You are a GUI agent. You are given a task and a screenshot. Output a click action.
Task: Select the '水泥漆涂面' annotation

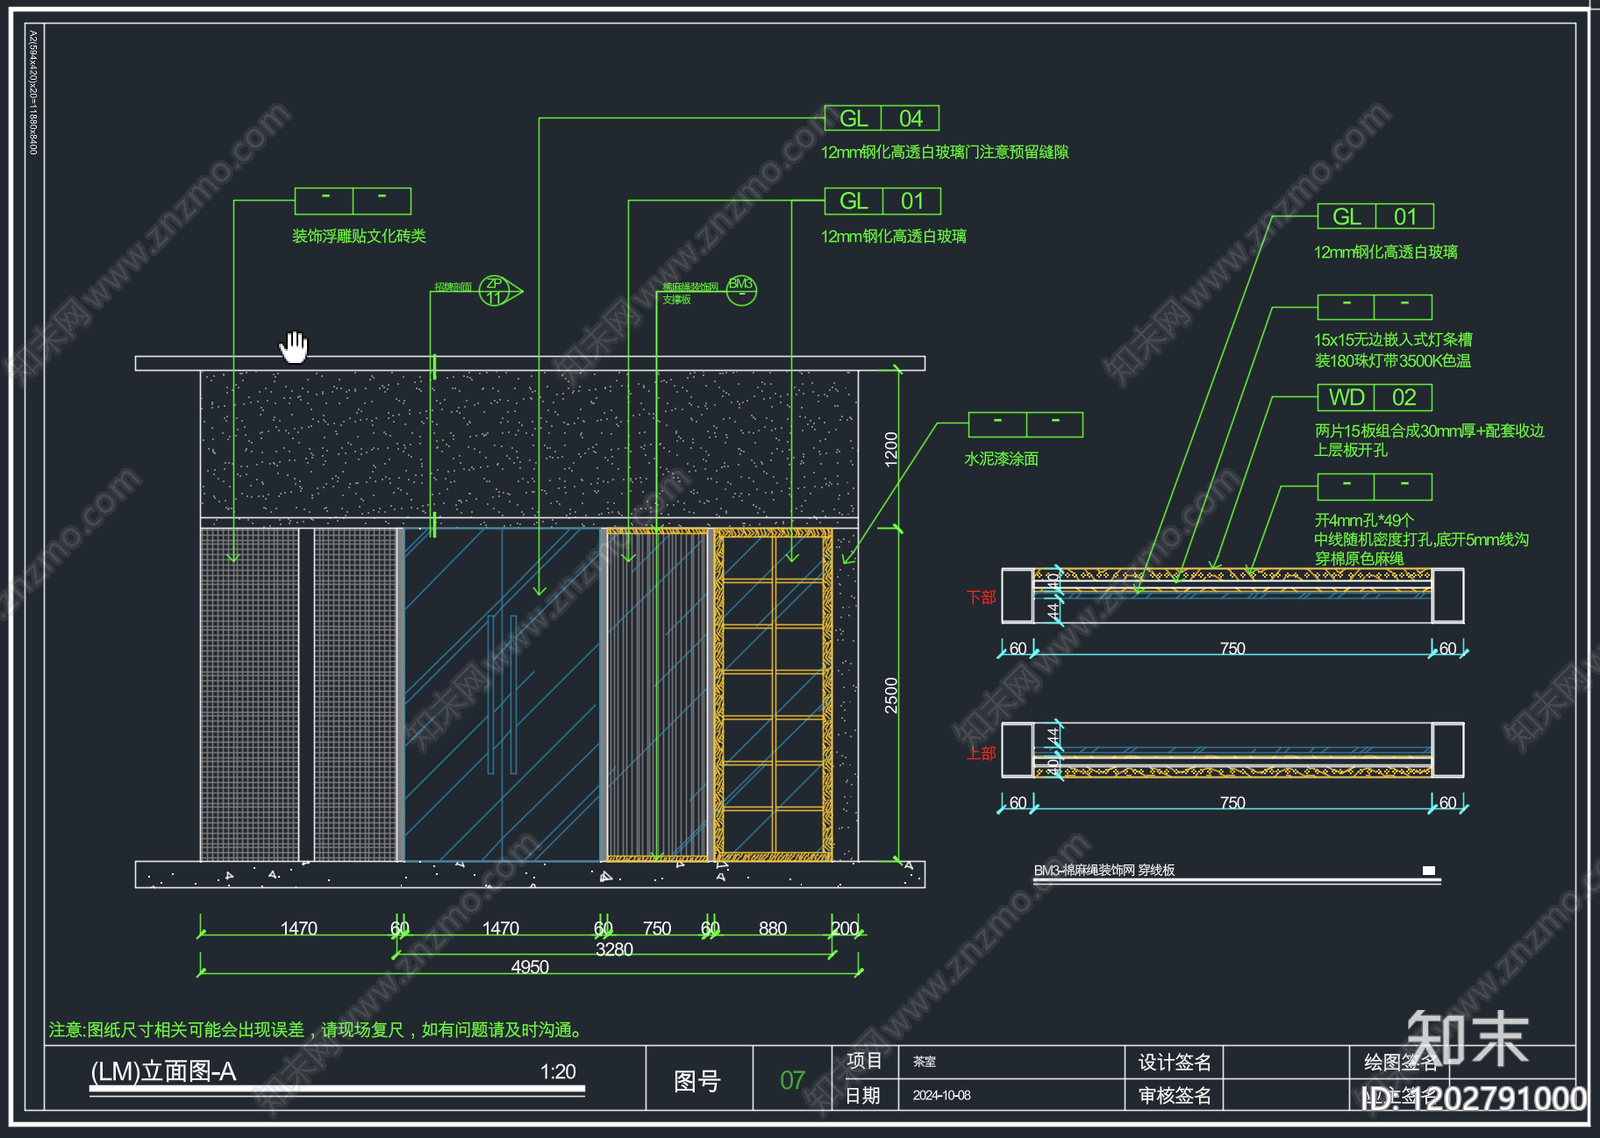tap(1001, 458)
